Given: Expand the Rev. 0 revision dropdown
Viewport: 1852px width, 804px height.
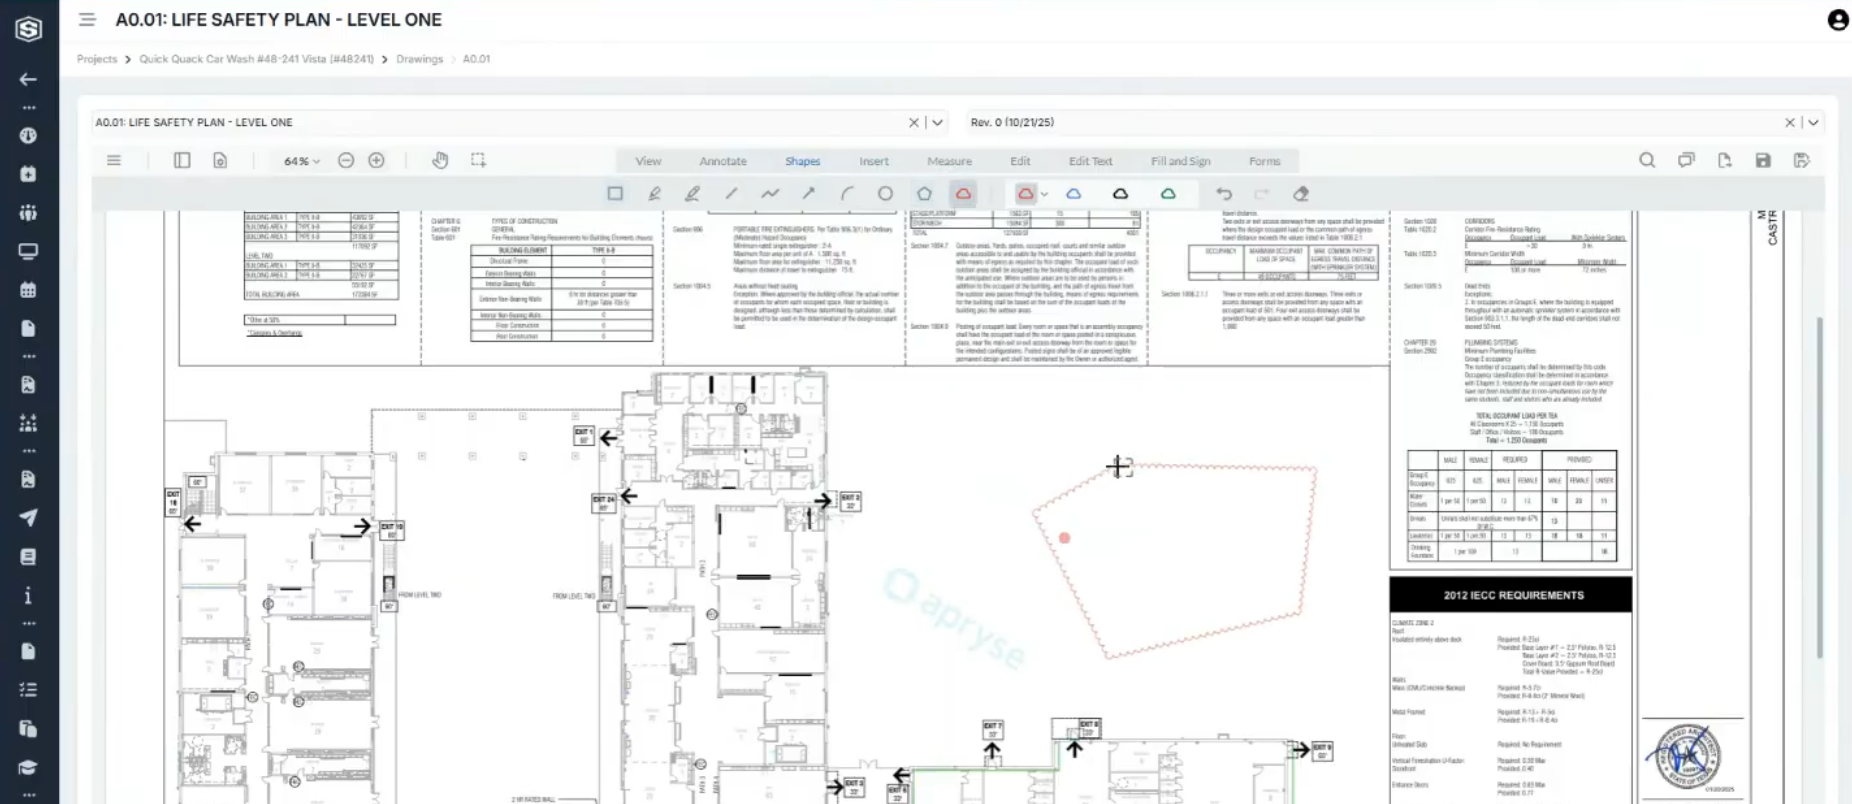Looking at the screenshot, I should (1813, 122).
